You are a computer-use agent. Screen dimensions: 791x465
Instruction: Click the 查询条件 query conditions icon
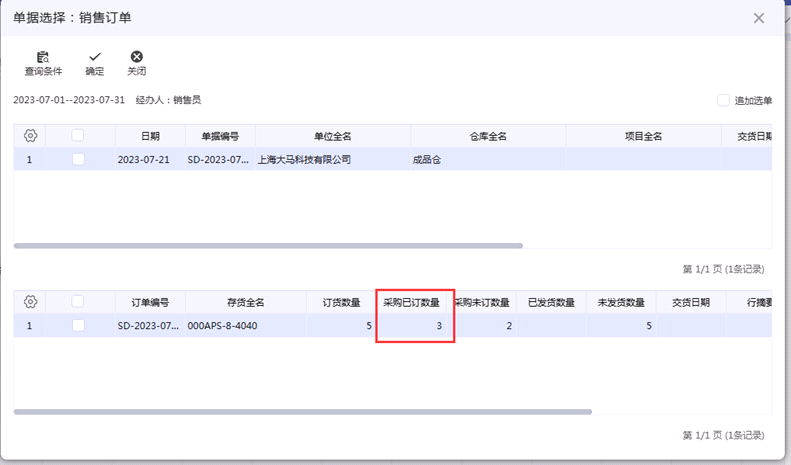[x=43, y=58]
